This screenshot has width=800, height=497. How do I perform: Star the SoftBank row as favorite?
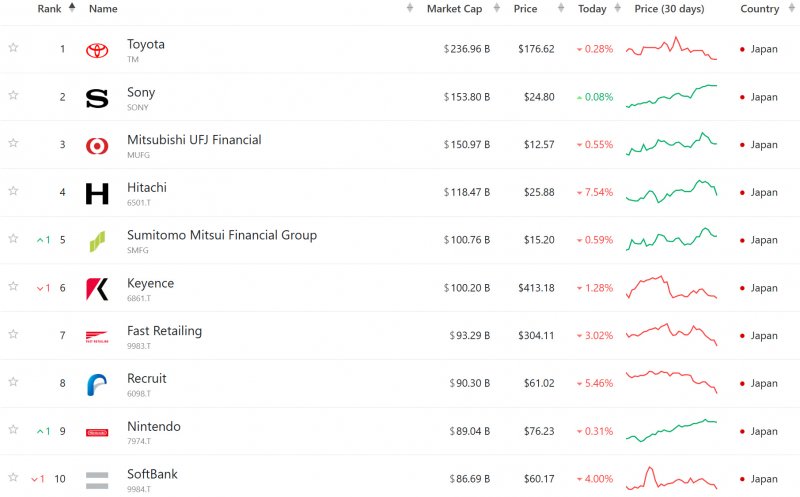[x=13, y=477]
